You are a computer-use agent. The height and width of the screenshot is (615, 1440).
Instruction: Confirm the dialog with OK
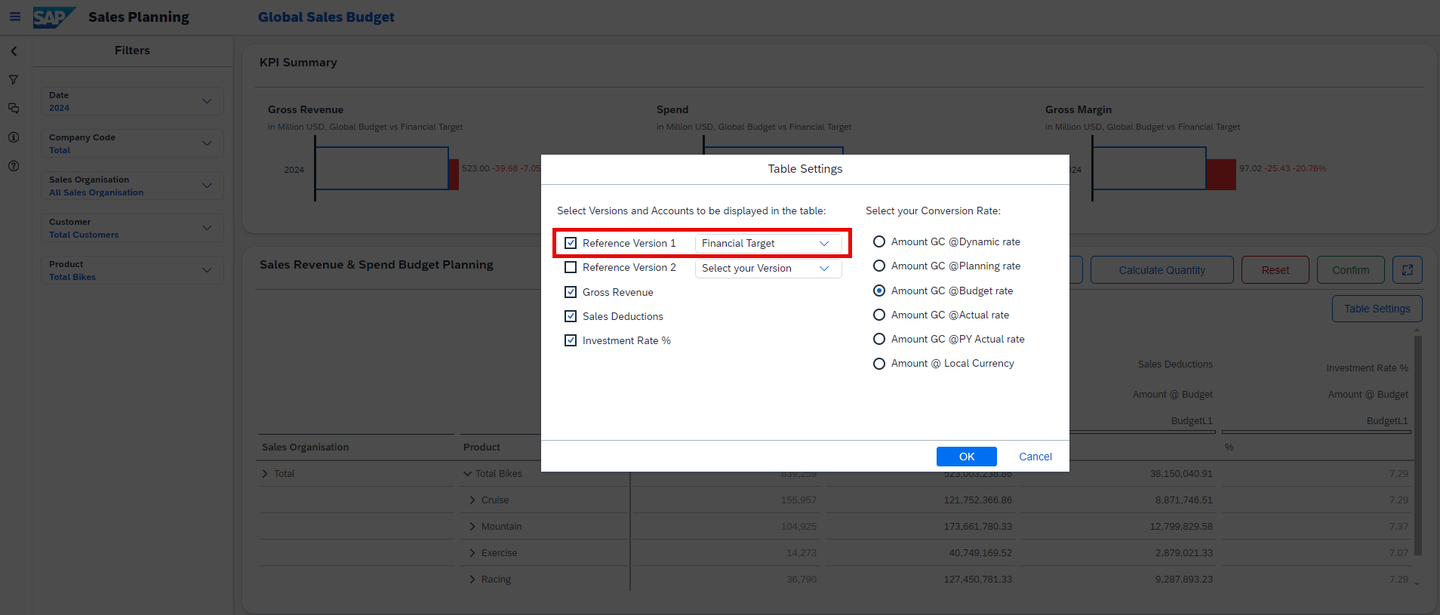tap(966, 456)
